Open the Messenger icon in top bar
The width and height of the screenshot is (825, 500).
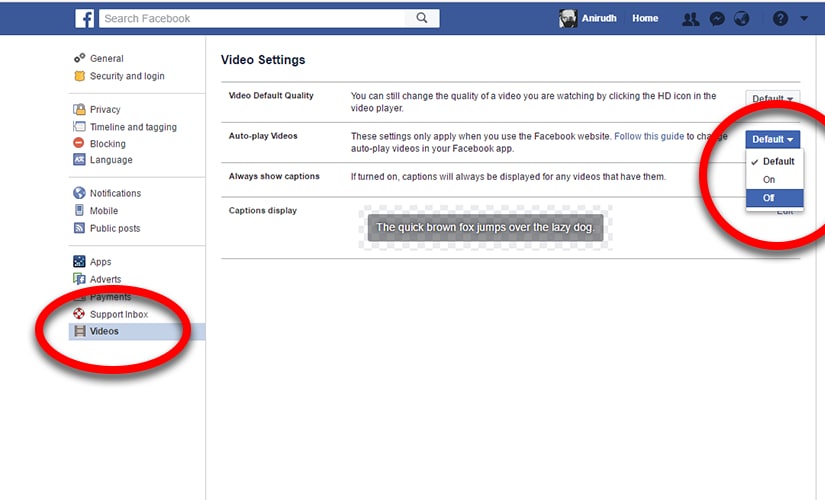tap(717, 19)
